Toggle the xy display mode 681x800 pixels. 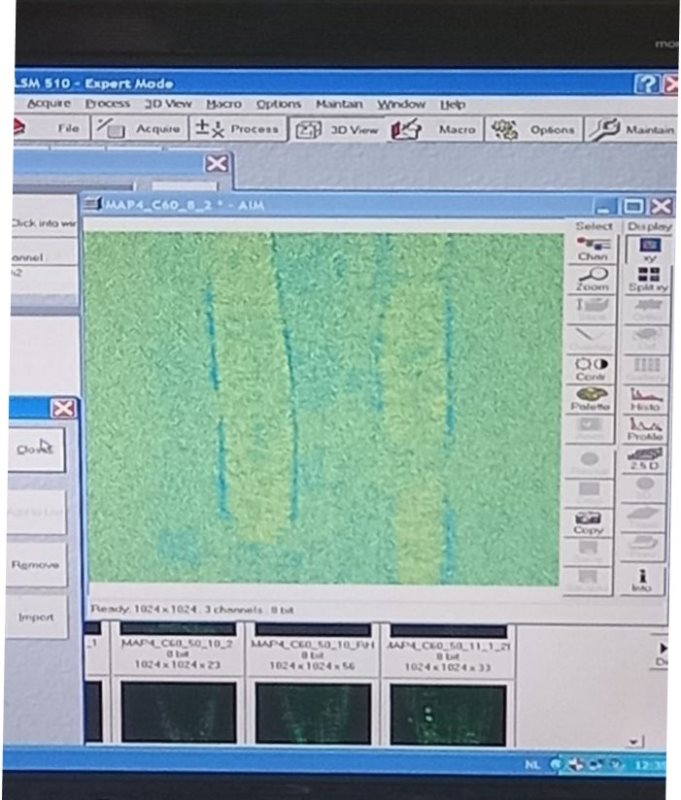647,248
